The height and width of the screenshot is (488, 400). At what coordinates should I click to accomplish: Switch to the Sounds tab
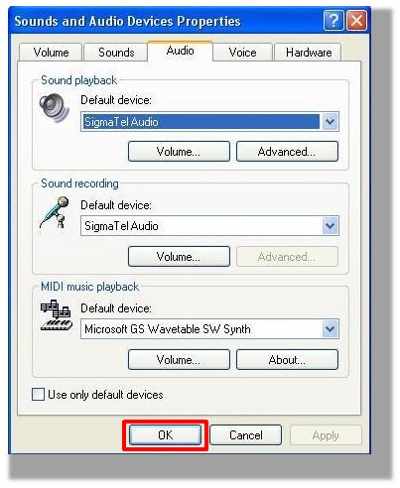pos(116,52)
